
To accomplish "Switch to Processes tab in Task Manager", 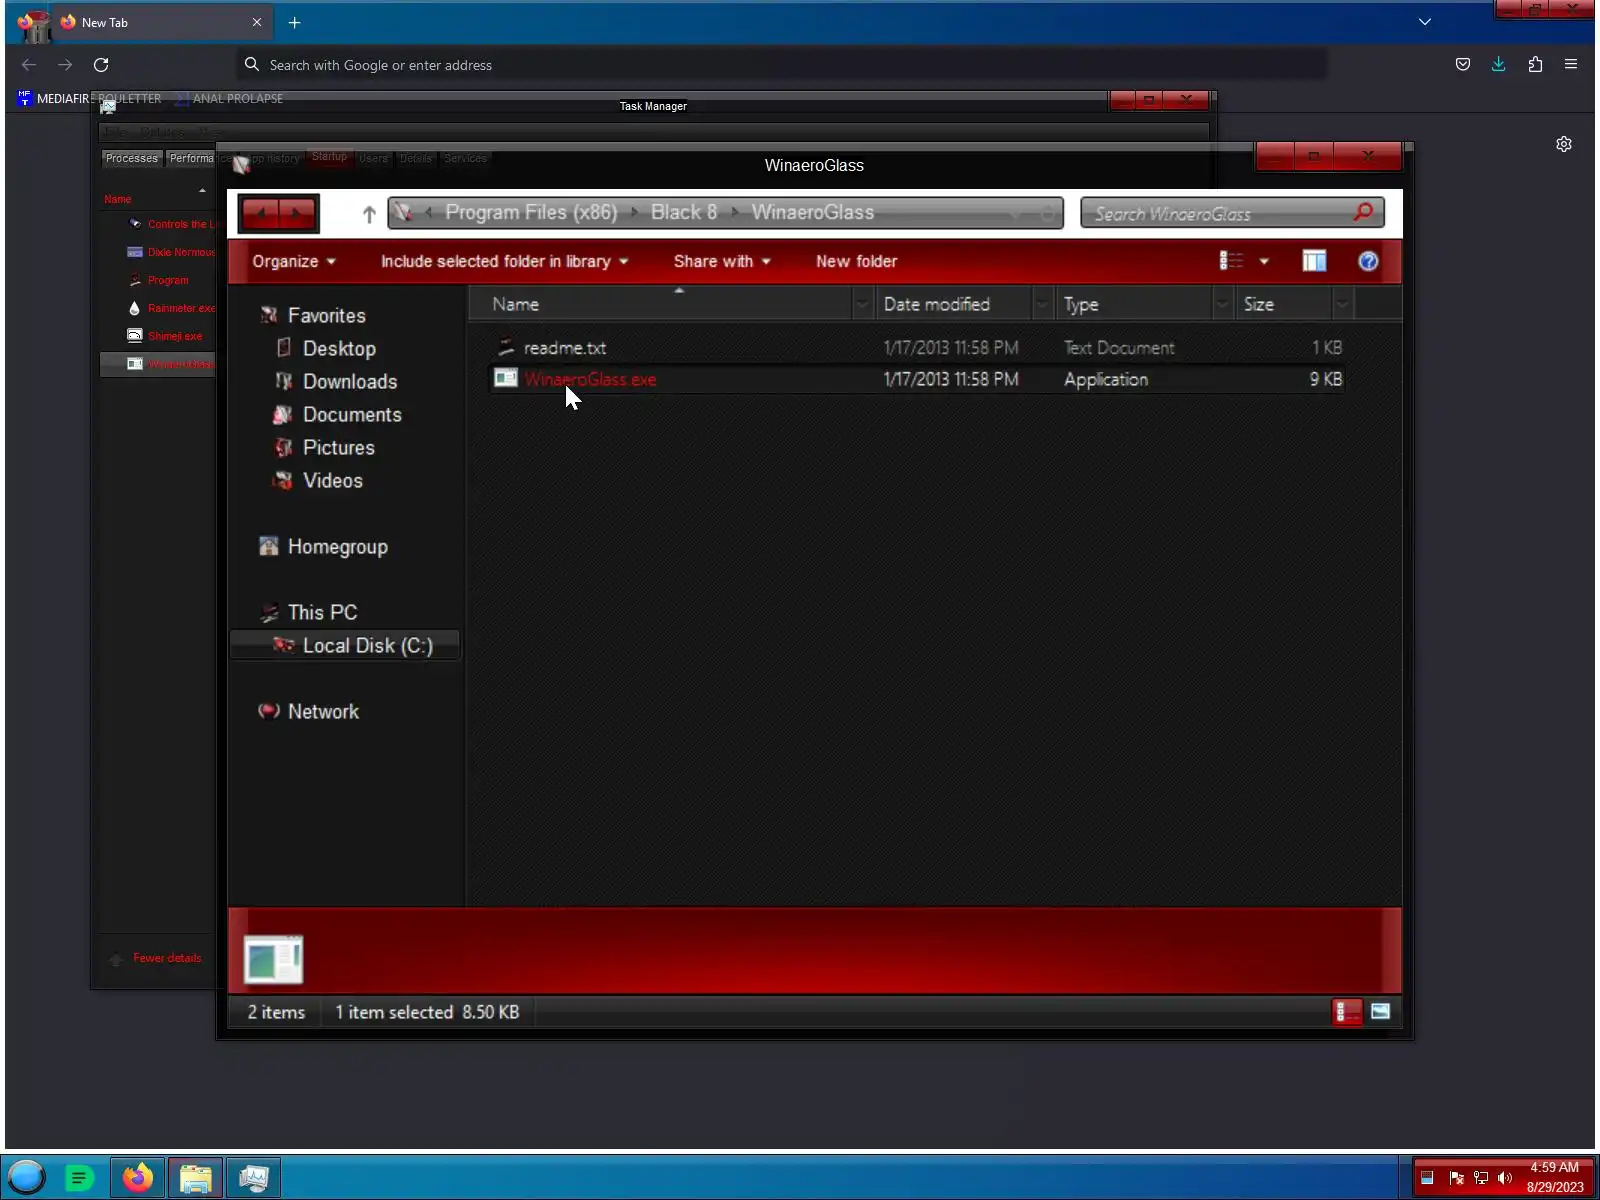I will pyautogui.click(x=132, y=158).
